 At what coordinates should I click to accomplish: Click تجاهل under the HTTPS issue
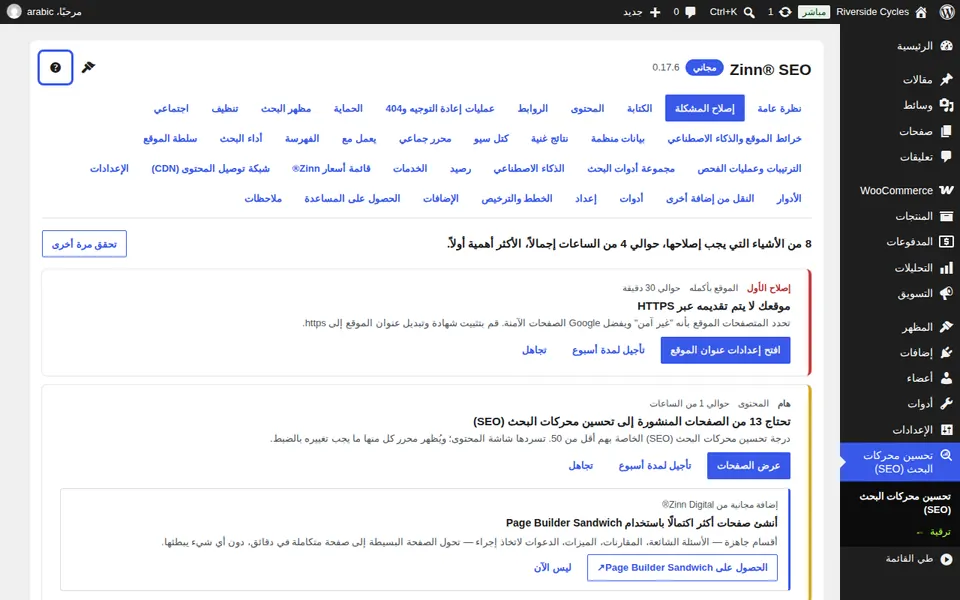pyautogui.click(x=534, y=350)
